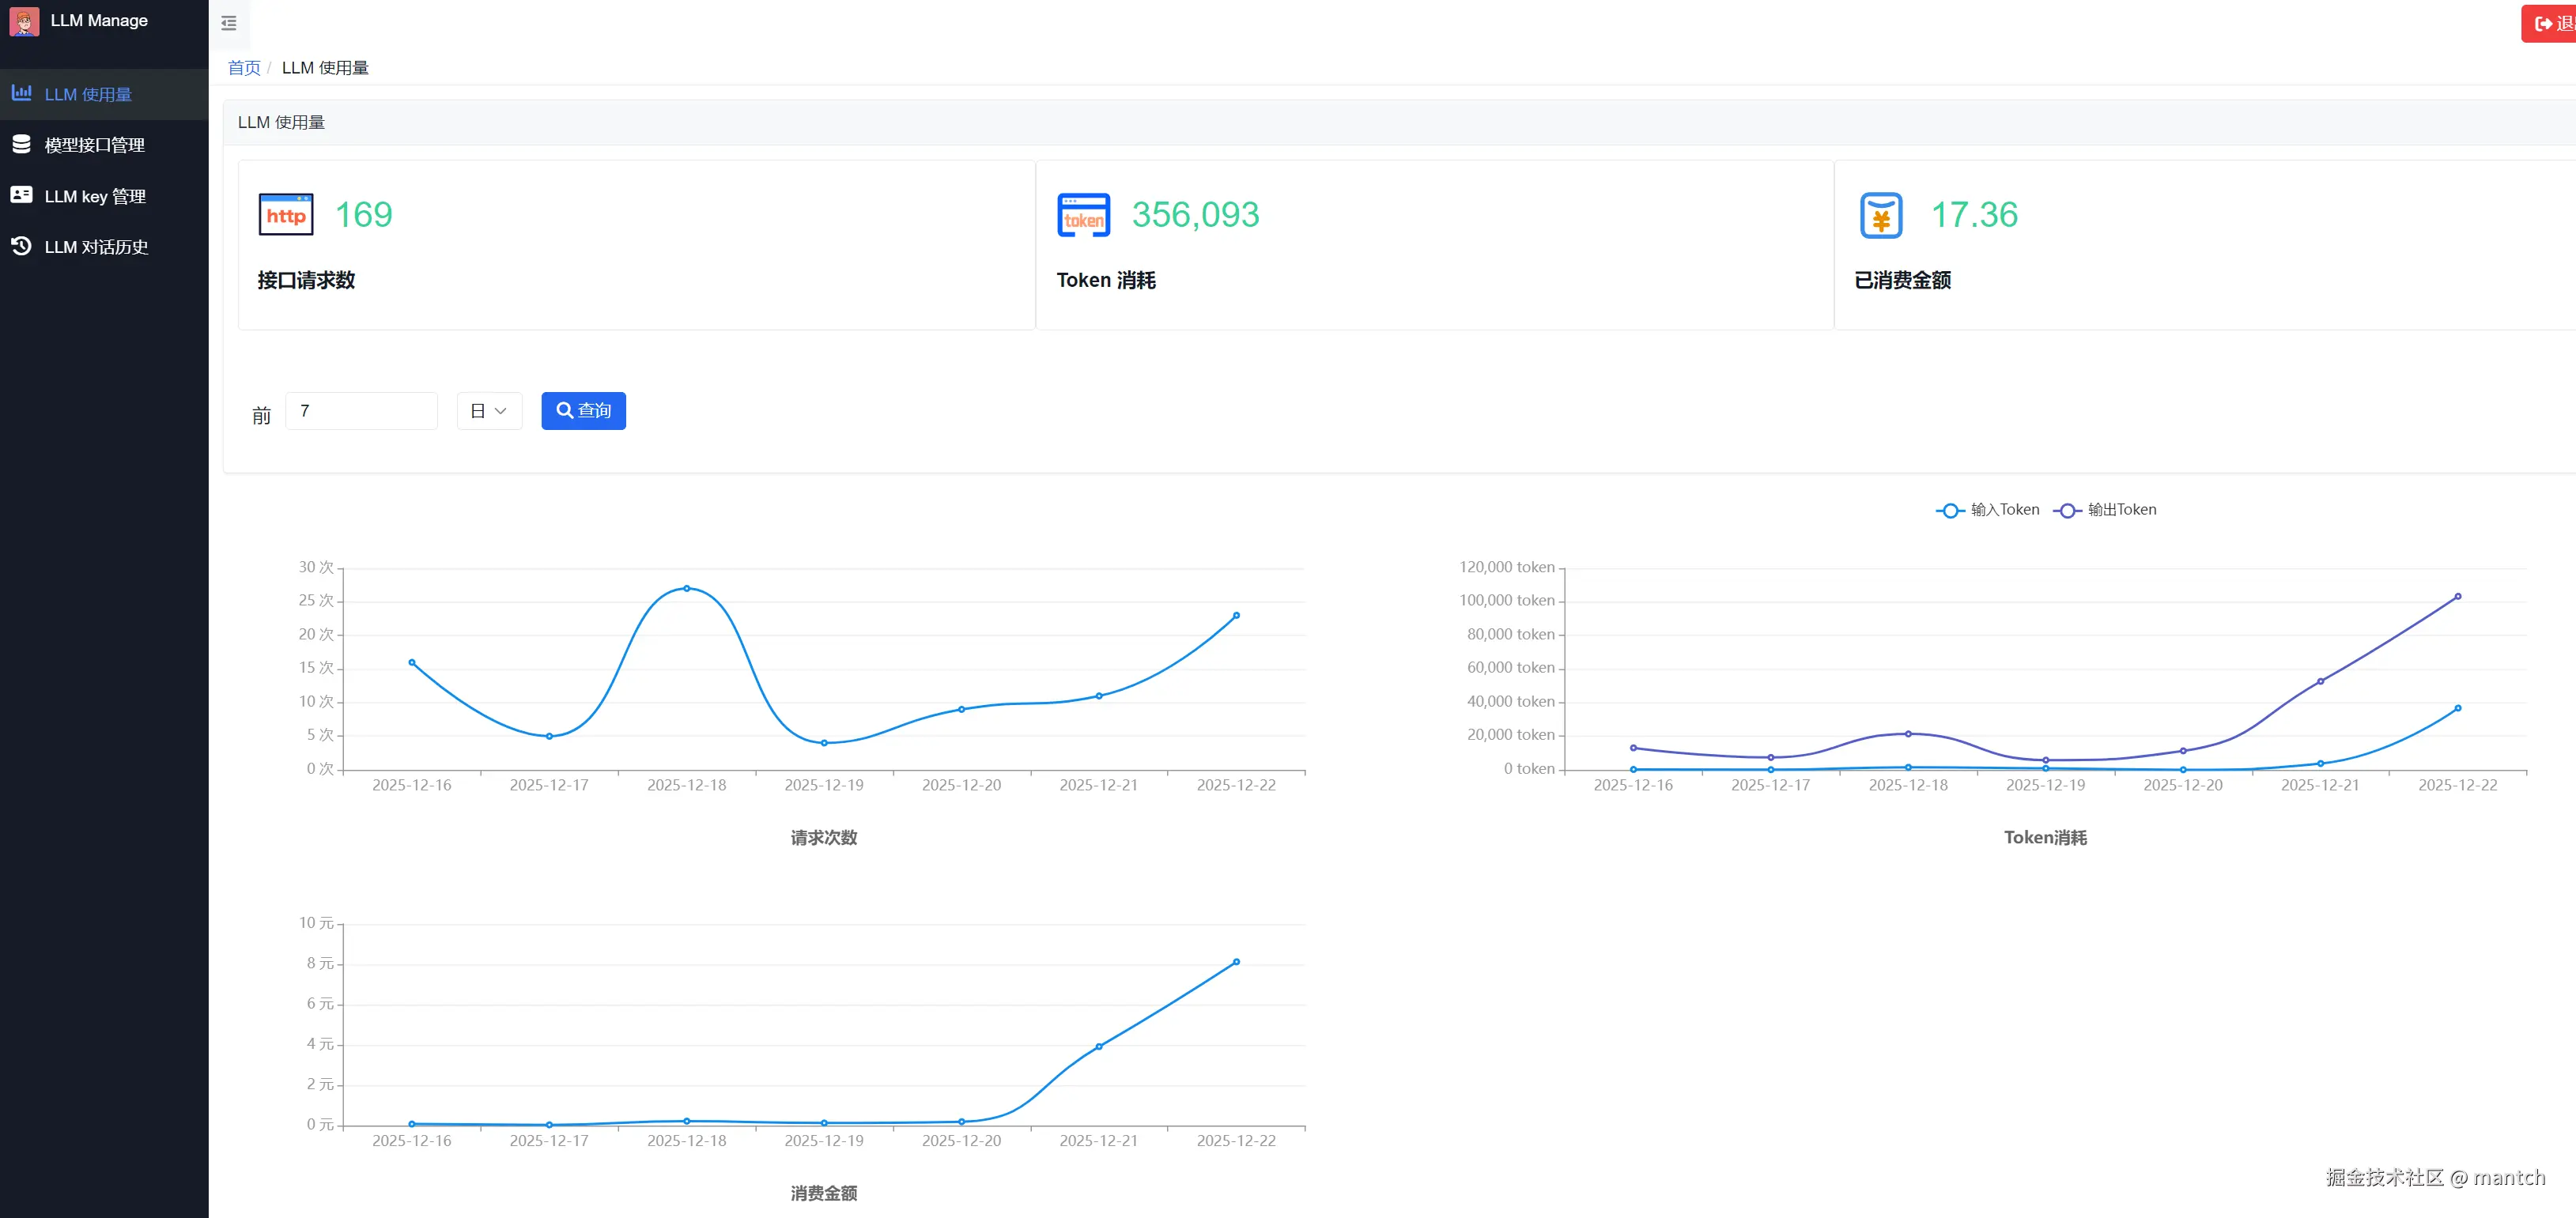Image resolution: width=2576 pixels, height=1218 pixels.
Task: Click the 2025-12-18 peak point on 请求次数 chart
Action: tap(686, 588)
